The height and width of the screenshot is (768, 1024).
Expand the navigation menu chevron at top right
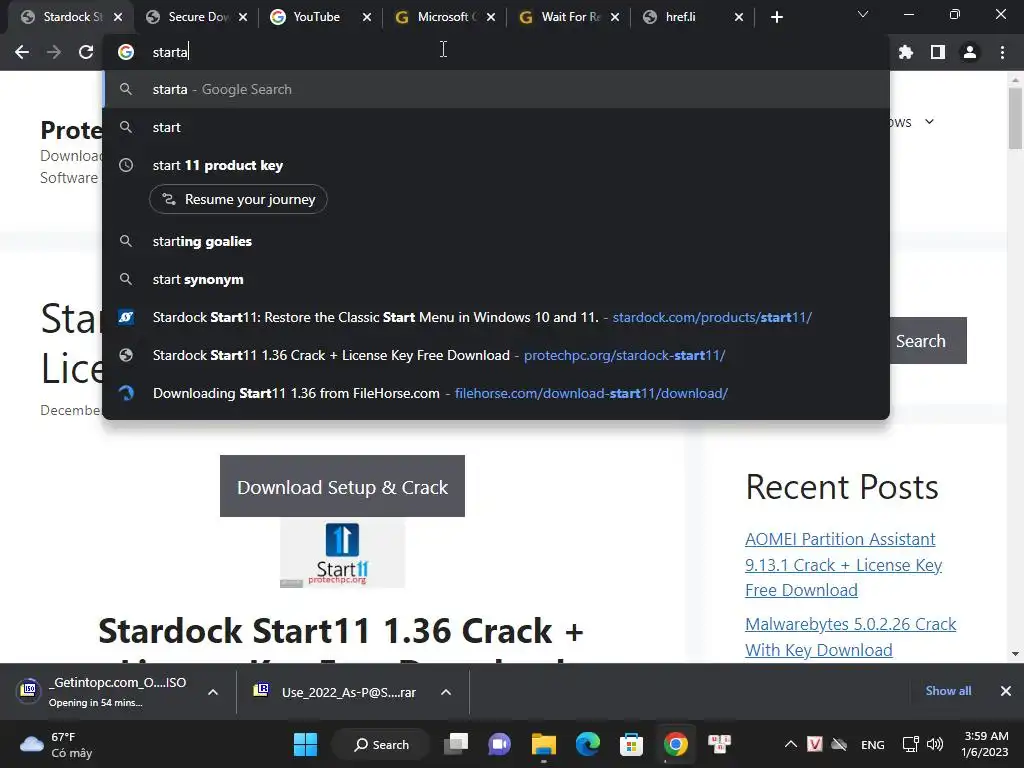[x=929, y=122]
